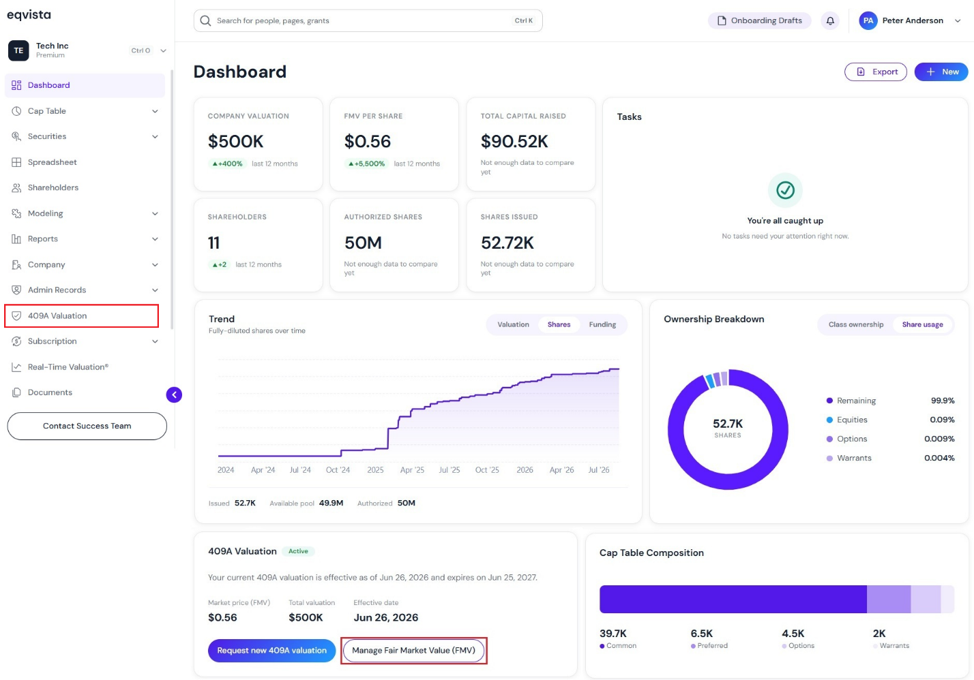Click the Subscription dollar icon
The width and height of the screenshot is (974, 680).
coord(16,341)
